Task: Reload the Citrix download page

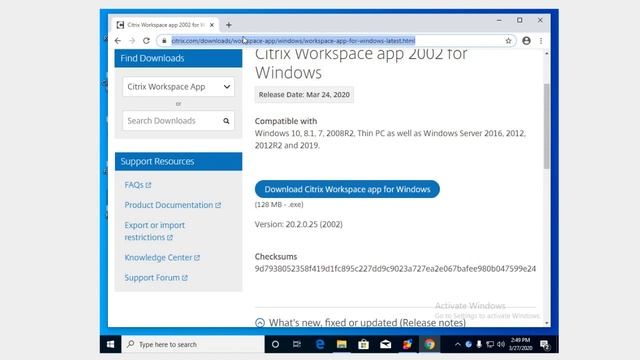Action: [x=146, y=41]
